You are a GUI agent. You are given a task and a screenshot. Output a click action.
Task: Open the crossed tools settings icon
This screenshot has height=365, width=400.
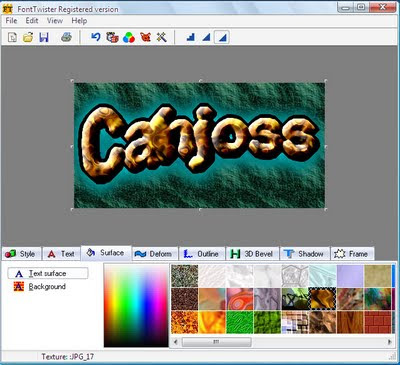tap(161, 37)
